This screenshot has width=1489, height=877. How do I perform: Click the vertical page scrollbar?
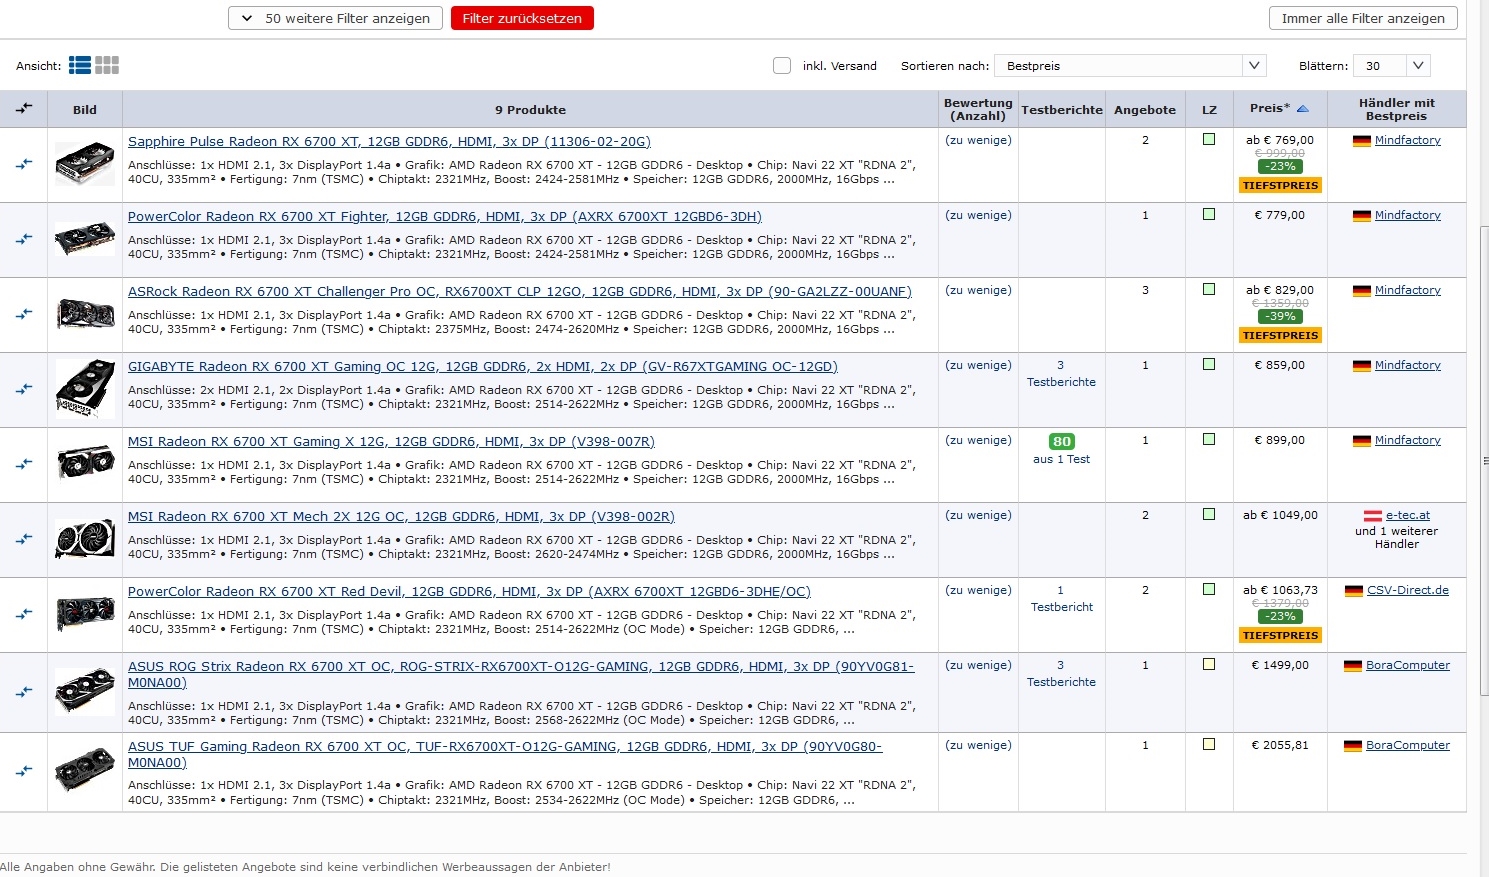point(1483,460)
